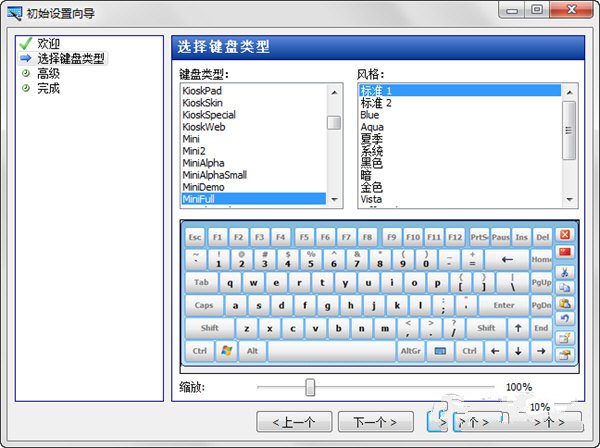Viewport: 600px width, 448px height.
Task: Open the 欢迎 wizard step
Action: 48,44
